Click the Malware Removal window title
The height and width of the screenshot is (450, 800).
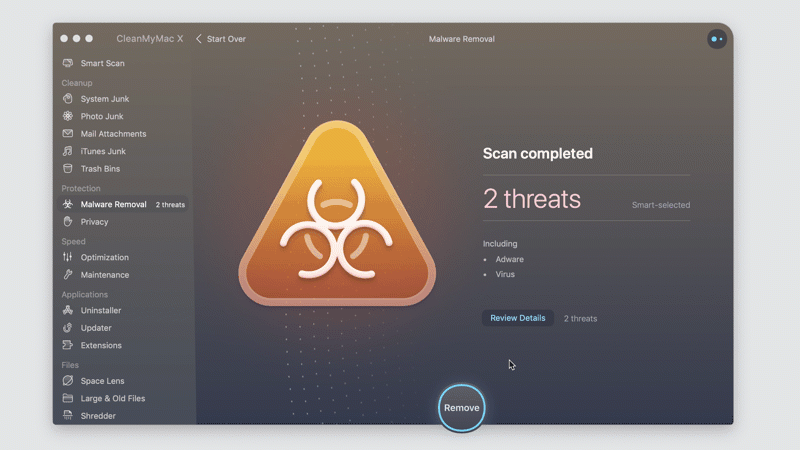click(461, 39)
